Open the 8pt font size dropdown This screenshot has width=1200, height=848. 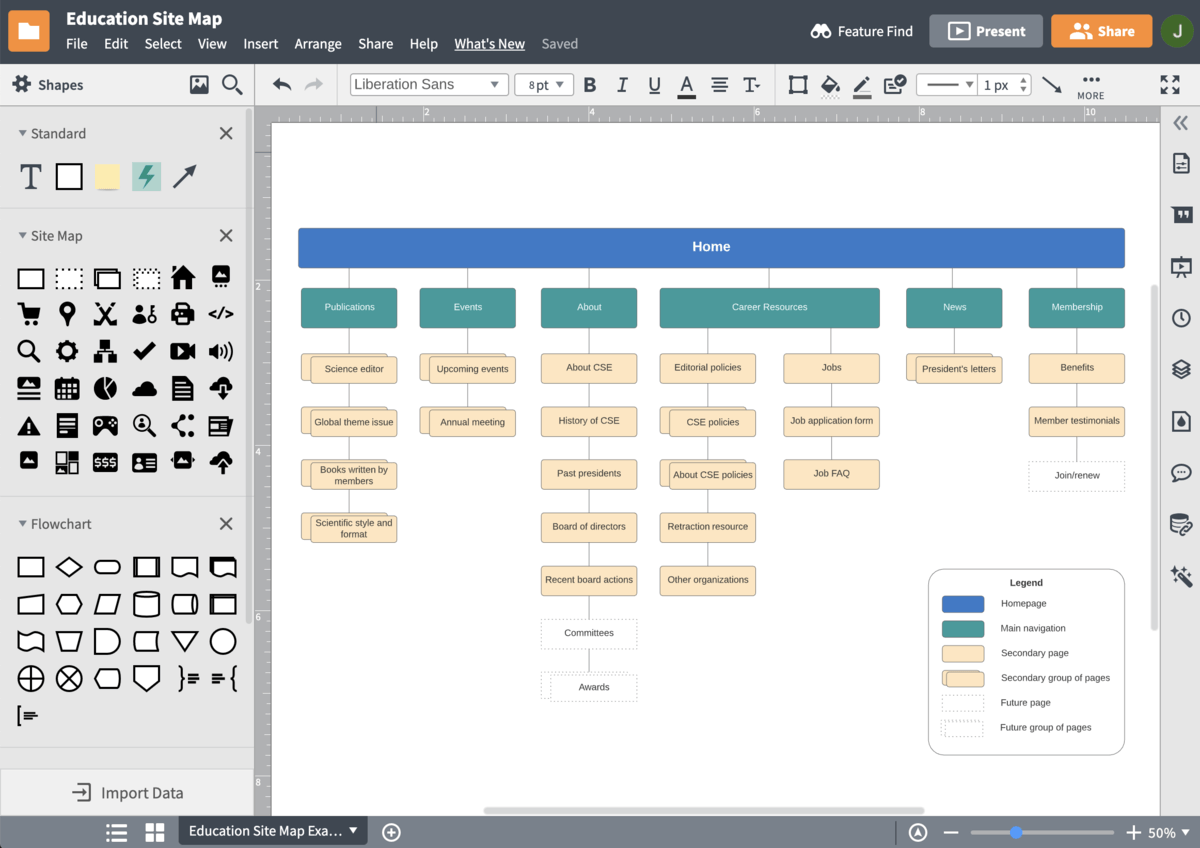(x=543, y=85)
